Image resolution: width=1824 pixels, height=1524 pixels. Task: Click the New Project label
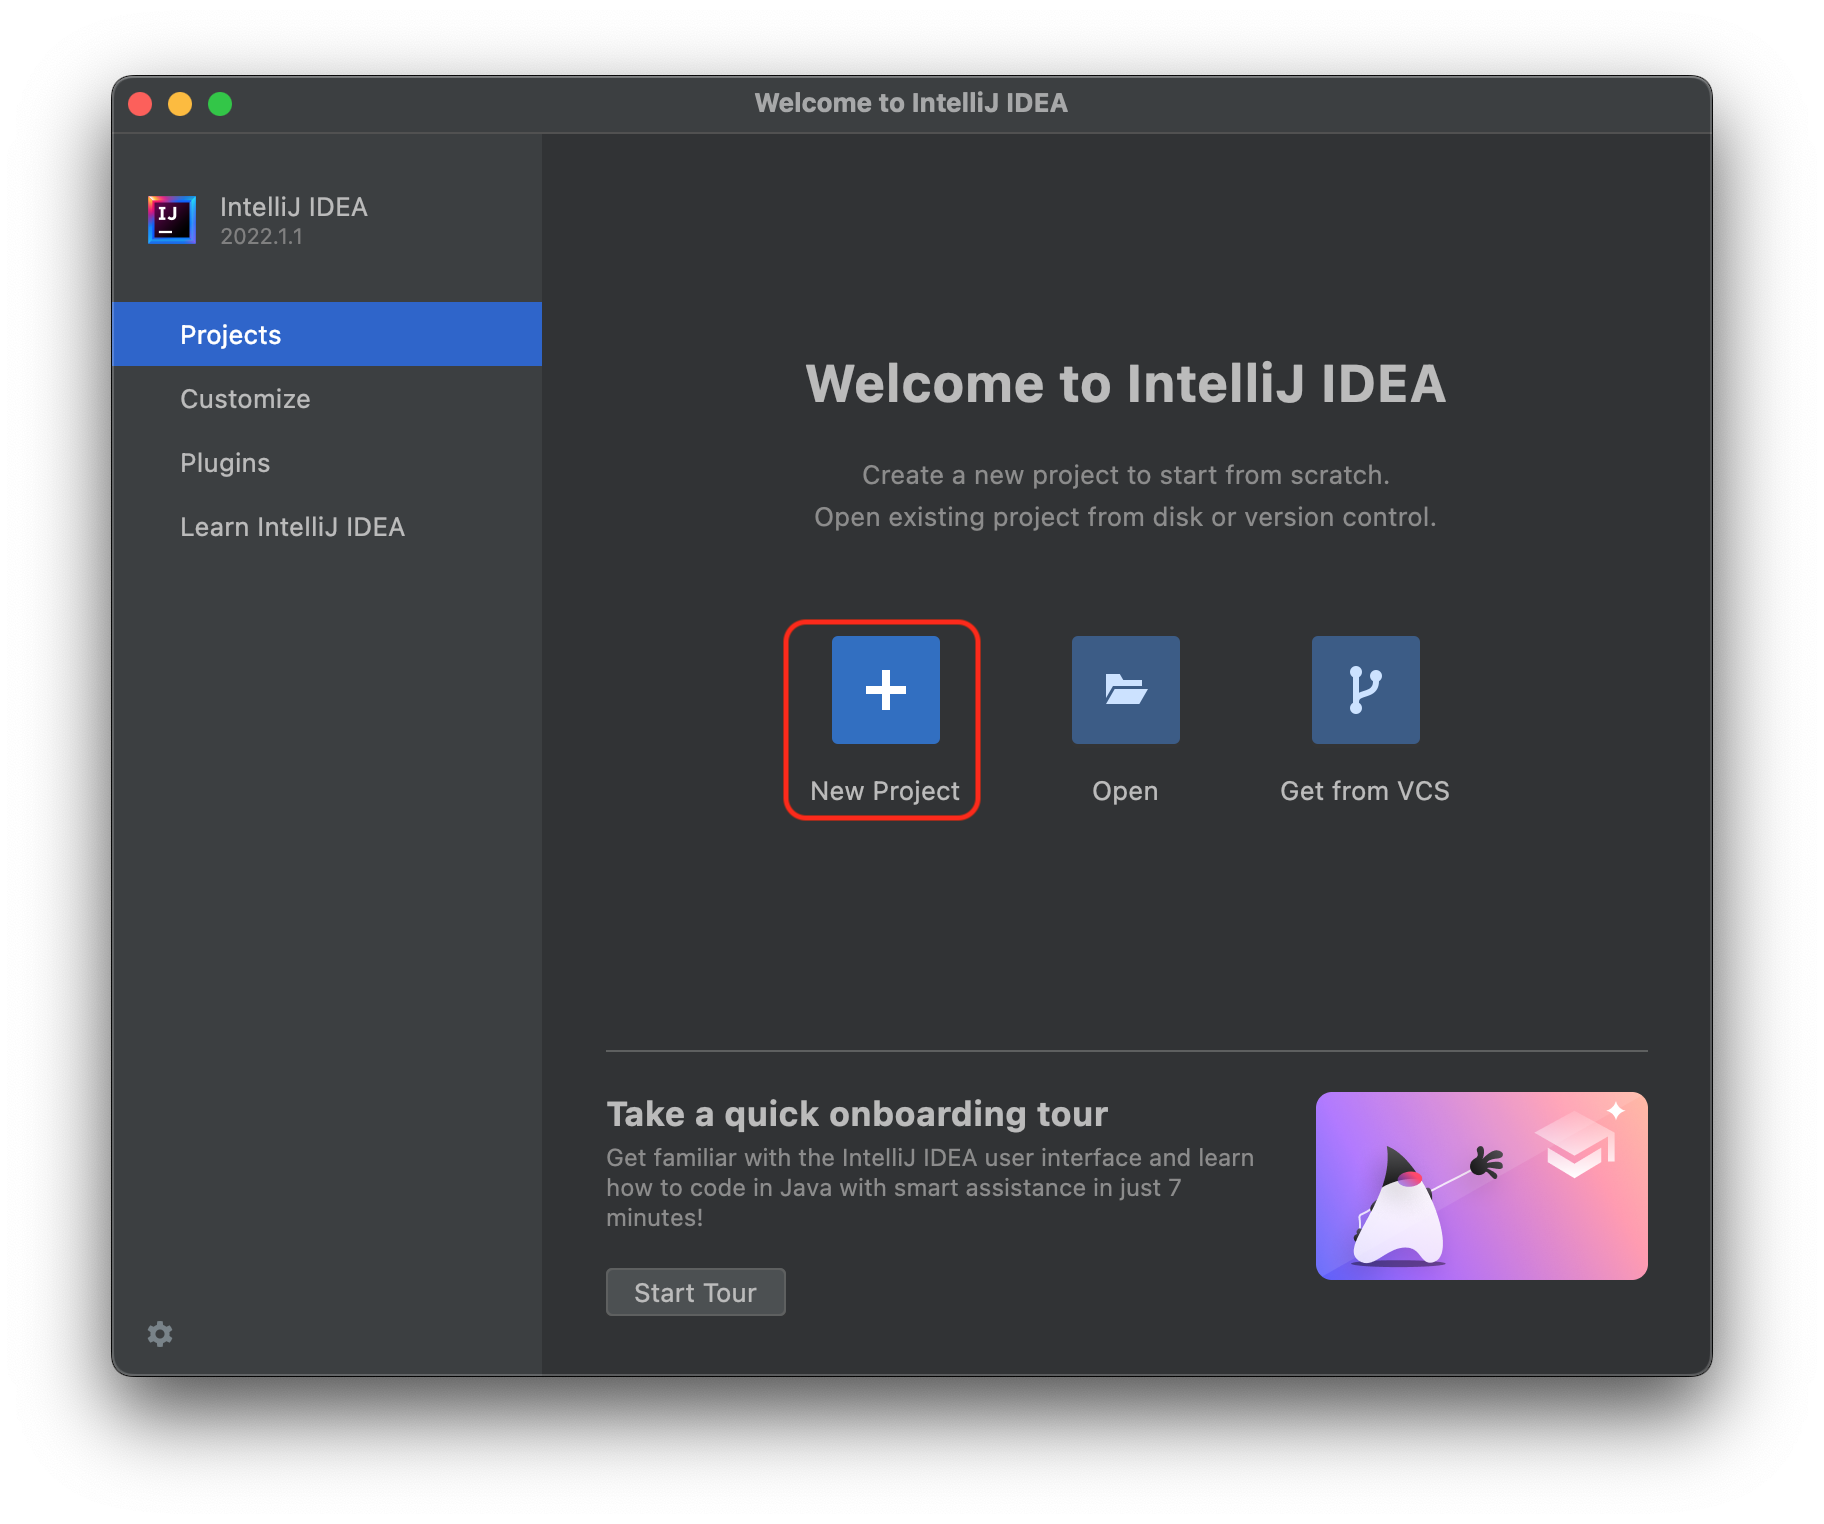(885, 791)
